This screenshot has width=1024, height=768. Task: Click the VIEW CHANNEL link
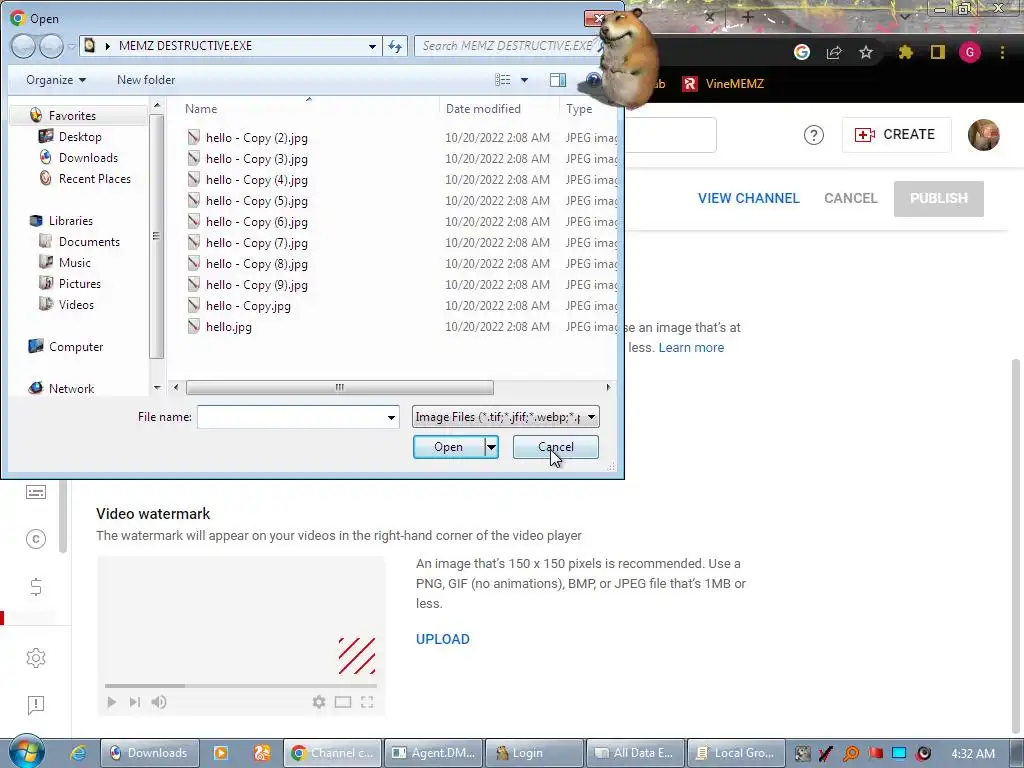point(748,199)
